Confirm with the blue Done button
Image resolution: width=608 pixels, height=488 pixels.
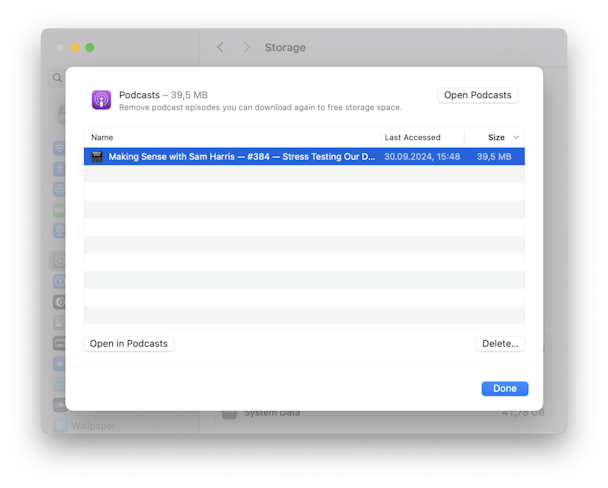(x=504, y=388)
